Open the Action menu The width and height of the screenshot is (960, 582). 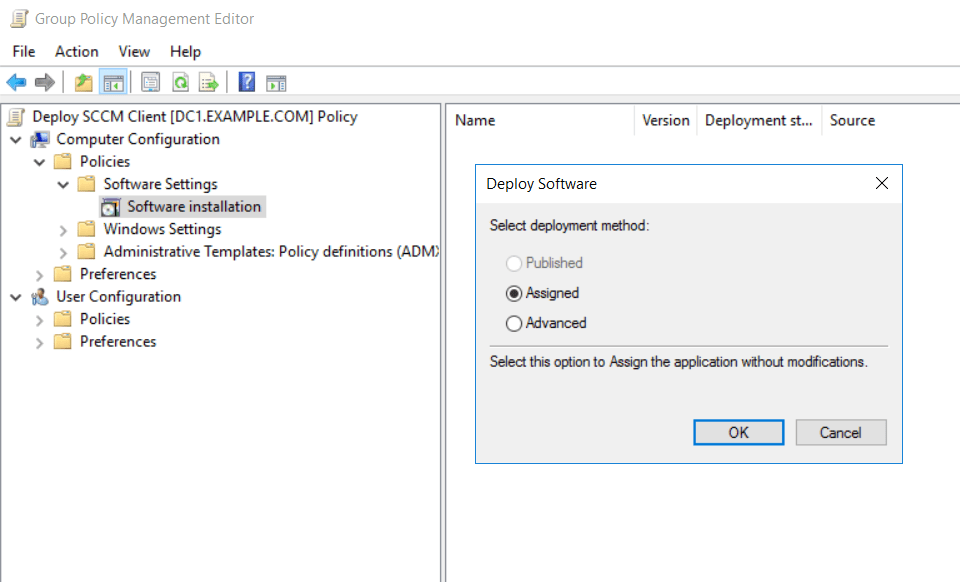[x=76, y=51]
